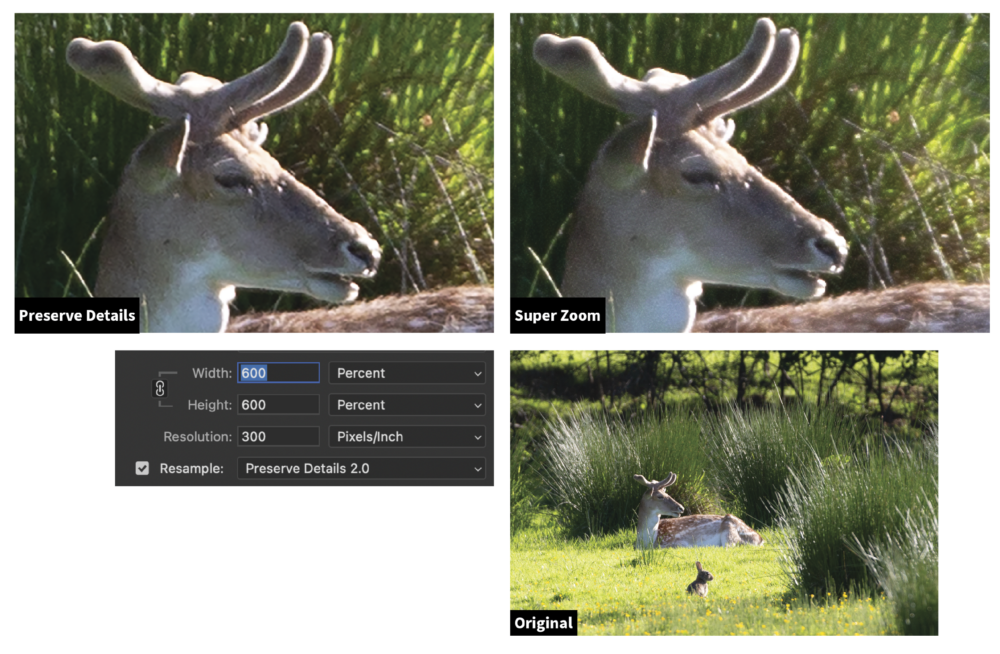1000x654 pixels.
Task: Click the 'Preserve Details' caption label
Action: coord(77,315)
